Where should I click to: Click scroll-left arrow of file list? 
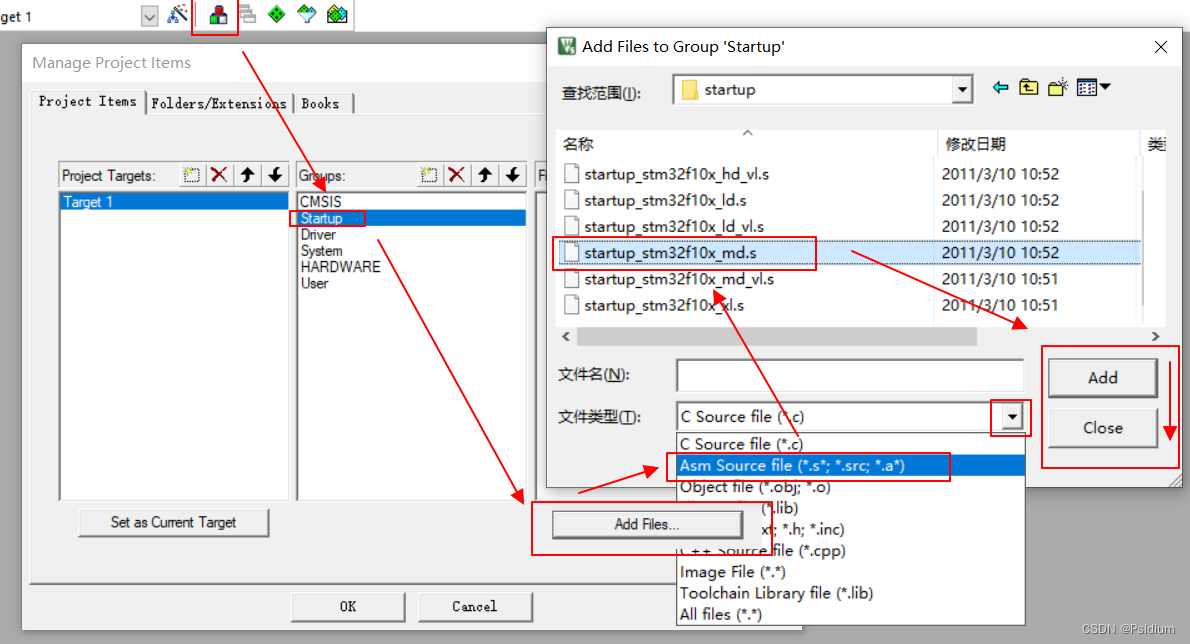click(566, 336)
